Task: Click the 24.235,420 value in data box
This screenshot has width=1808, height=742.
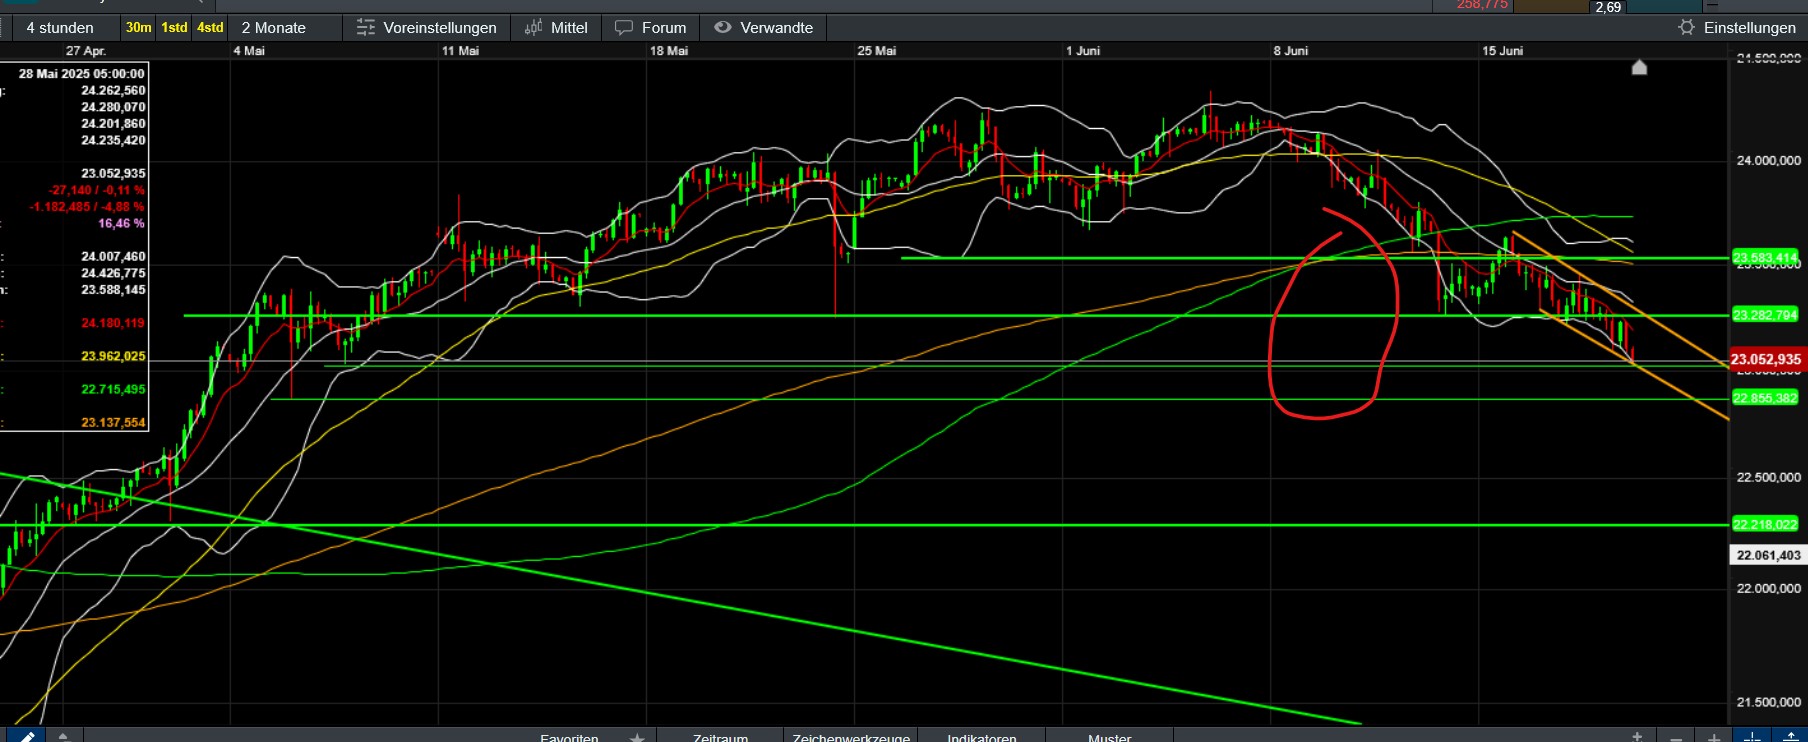Action: [x=113, y=141]
